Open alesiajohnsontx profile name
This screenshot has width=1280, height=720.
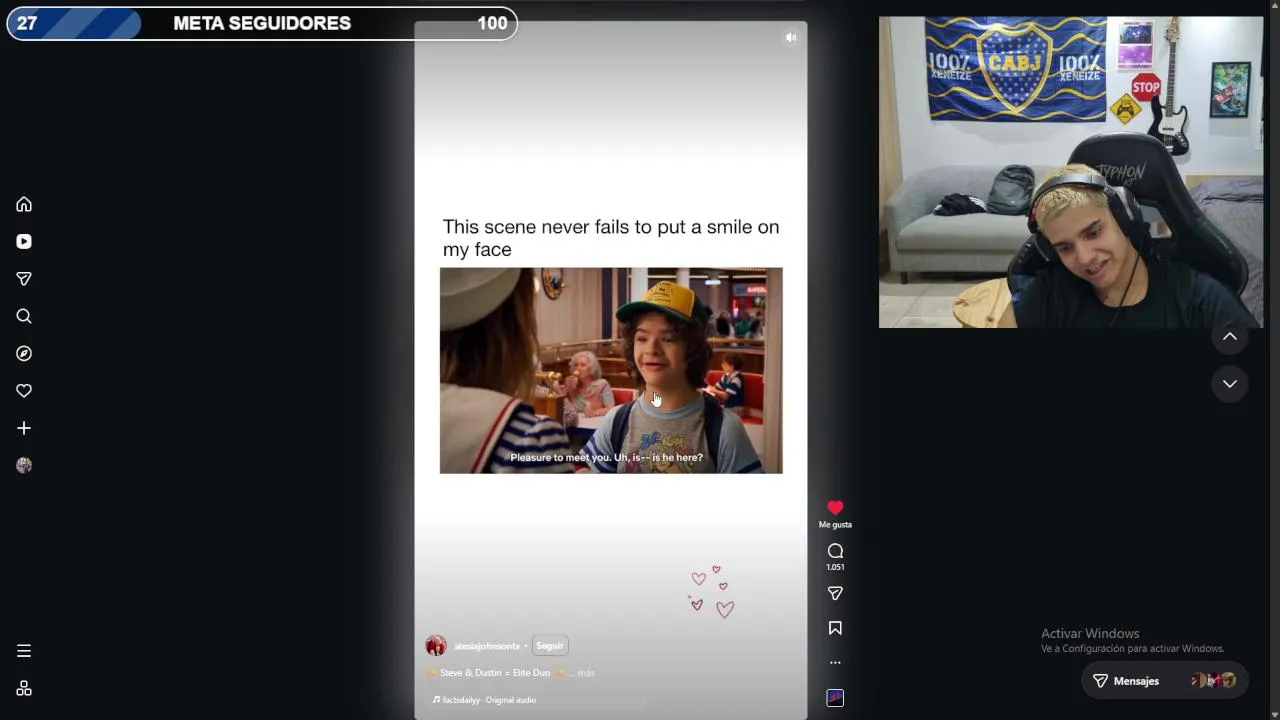[487, 646]
